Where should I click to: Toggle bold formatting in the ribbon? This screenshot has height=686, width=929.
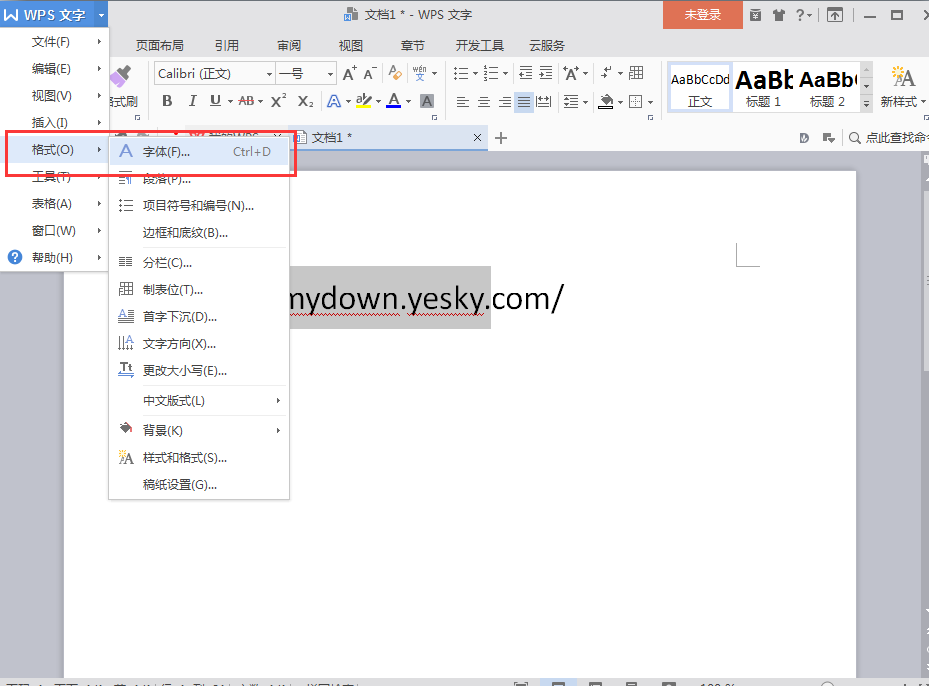(167, 101)
